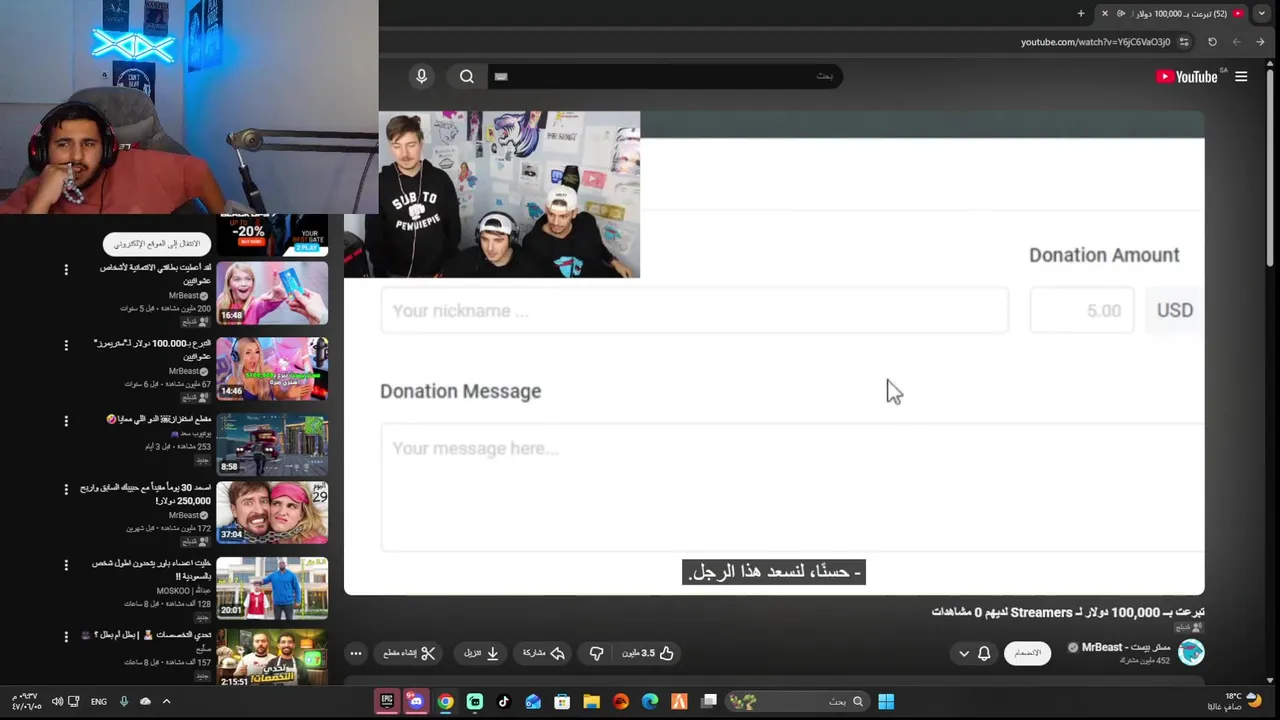Click the microphone tray icon
Screen dimensions: 1280x720
(124, 702)
